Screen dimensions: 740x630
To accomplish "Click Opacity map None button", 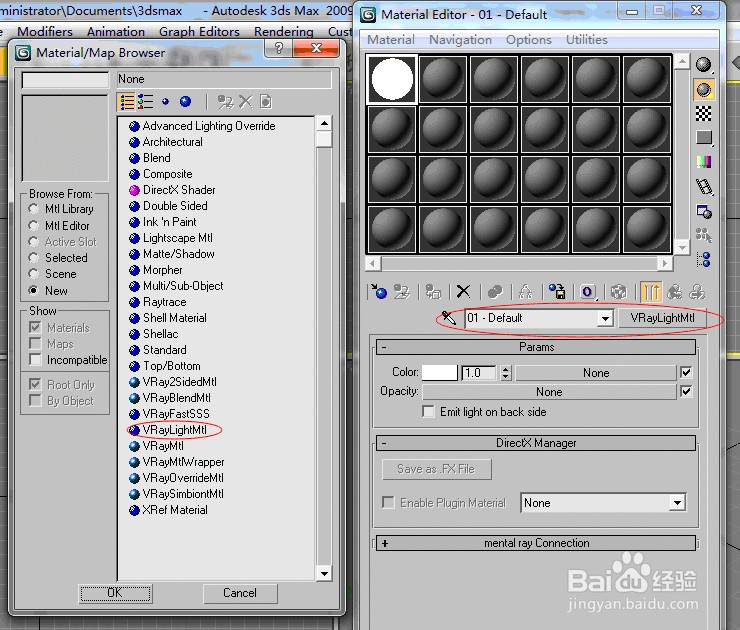I will 549,392.
